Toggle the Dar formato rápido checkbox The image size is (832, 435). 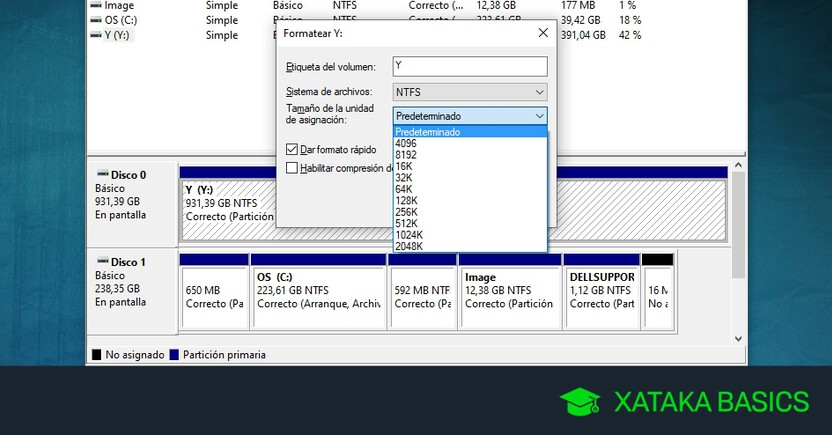click(292, 149)
